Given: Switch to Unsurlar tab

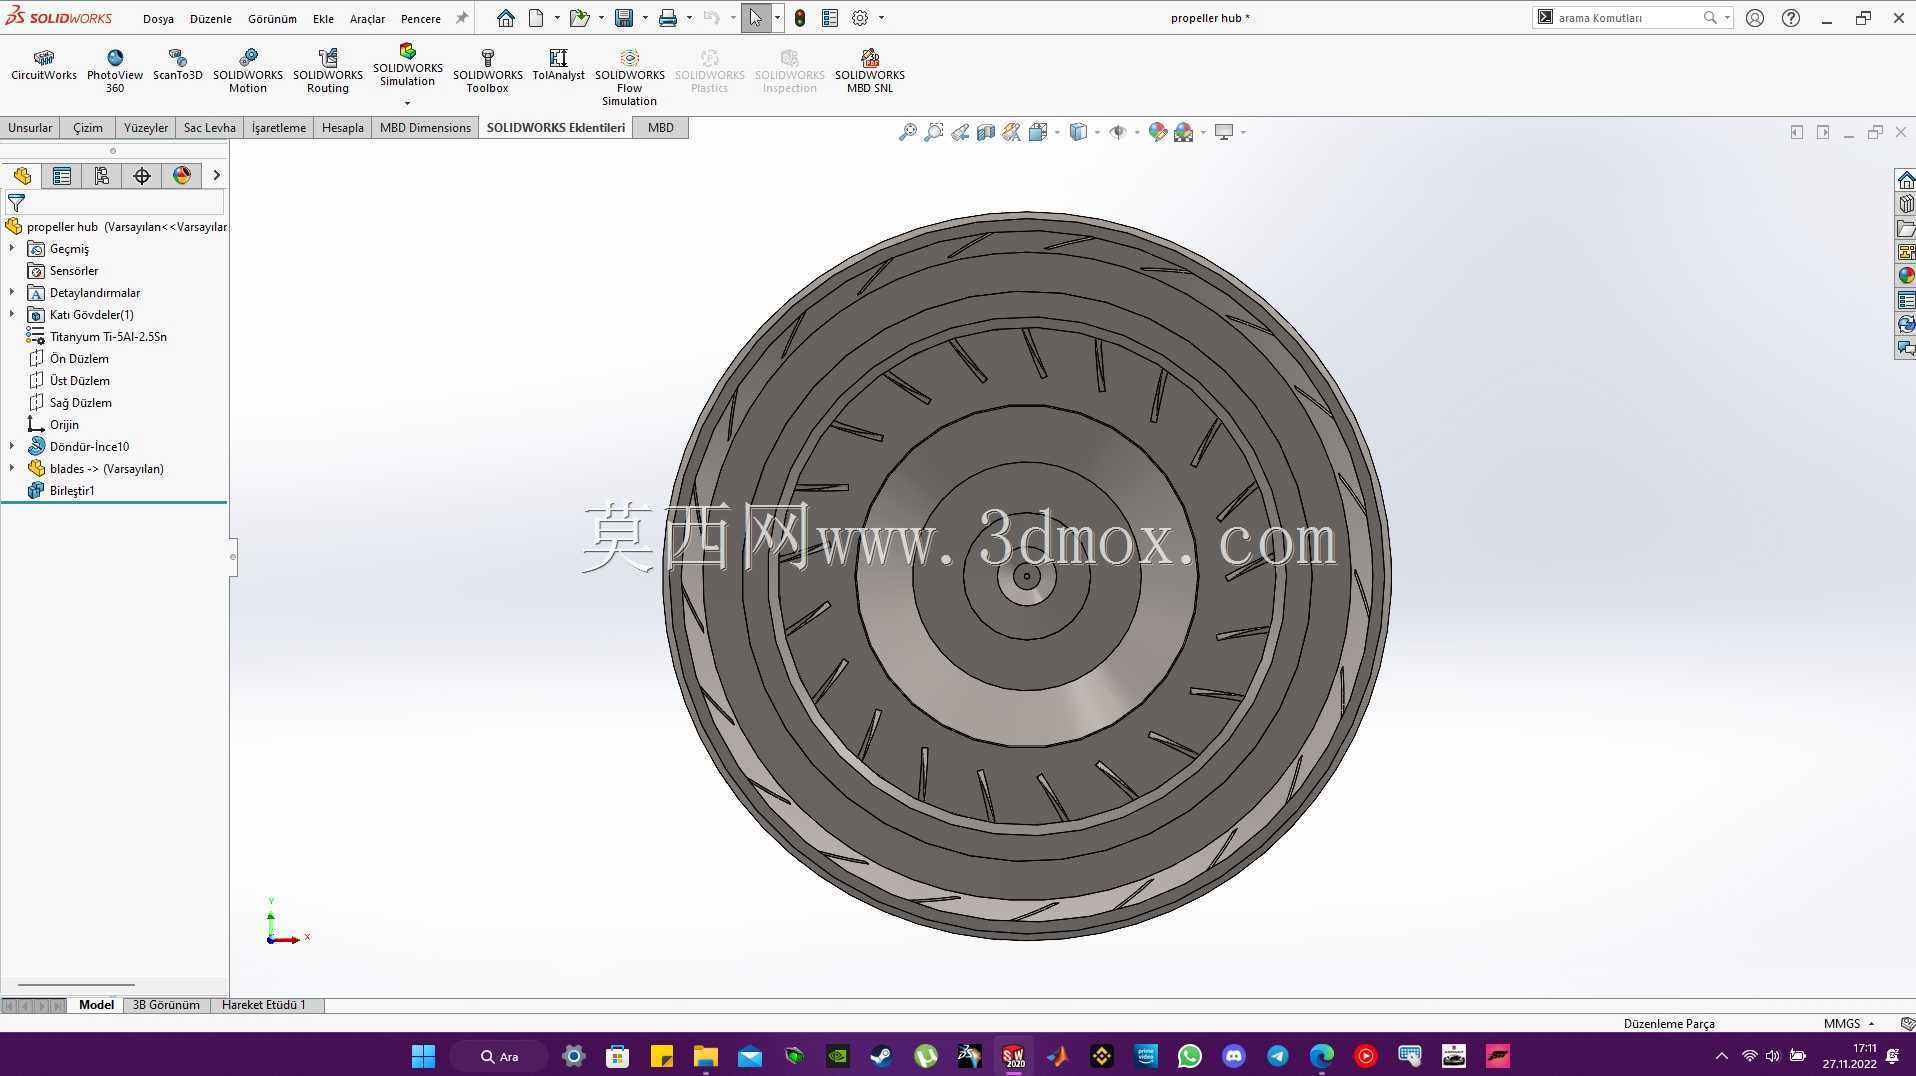Looking at the screenshot, I should click(30, 127).
